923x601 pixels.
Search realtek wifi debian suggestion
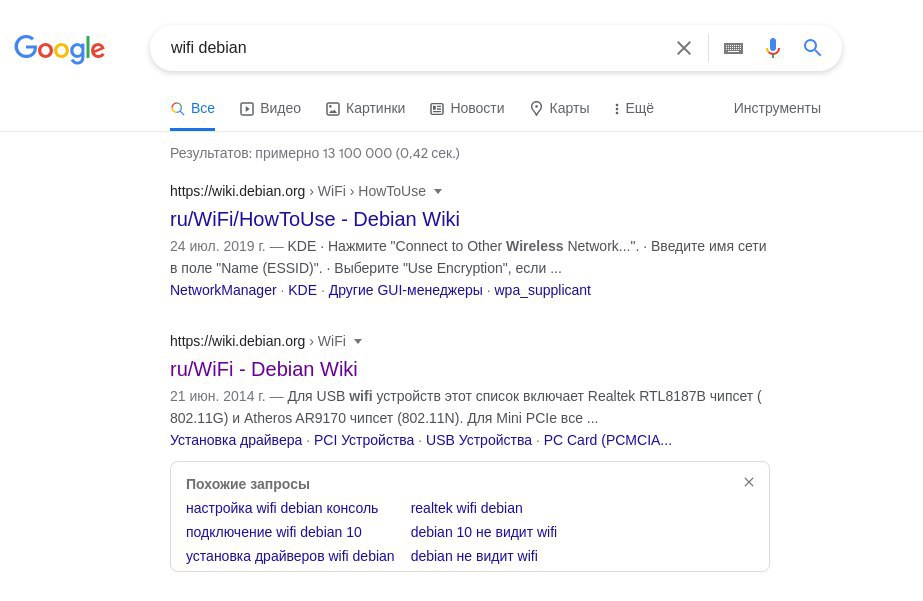(466, 508)
